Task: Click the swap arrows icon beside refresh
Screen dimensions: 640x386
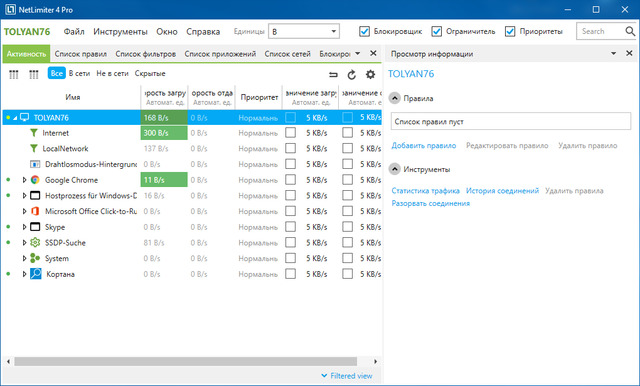Action: point(333,74)
